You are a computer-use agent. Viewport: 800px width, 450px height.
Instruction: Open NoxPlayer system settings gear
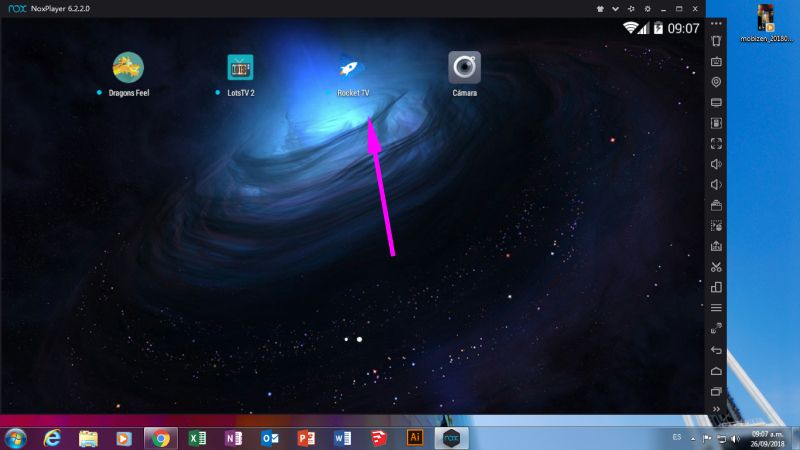[x=647, y=9]
